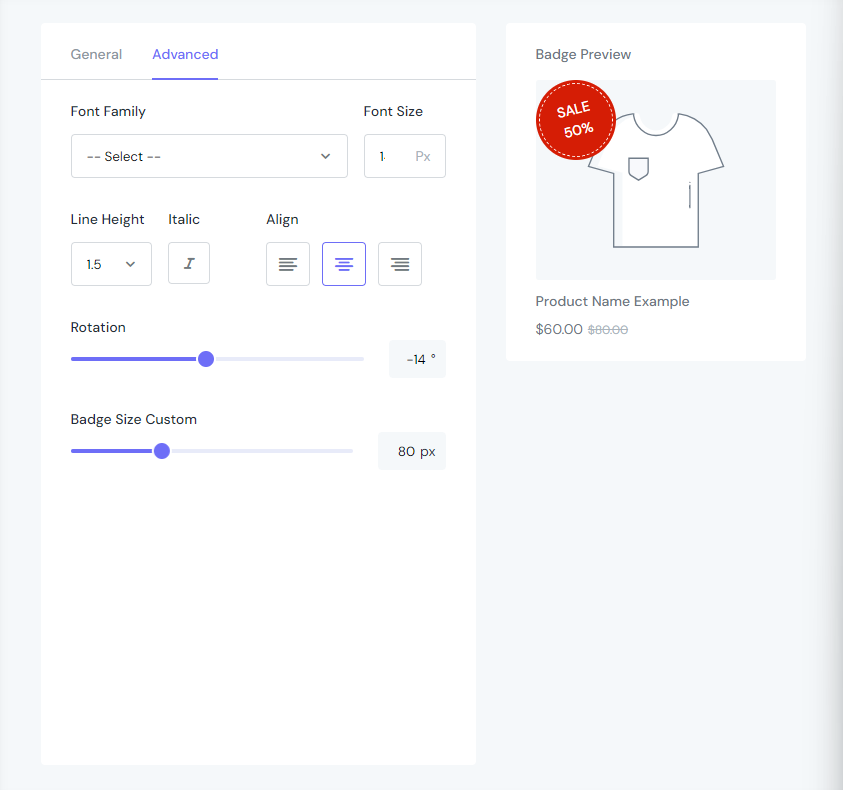Toggle the Italic text style button

coord(189,263)
